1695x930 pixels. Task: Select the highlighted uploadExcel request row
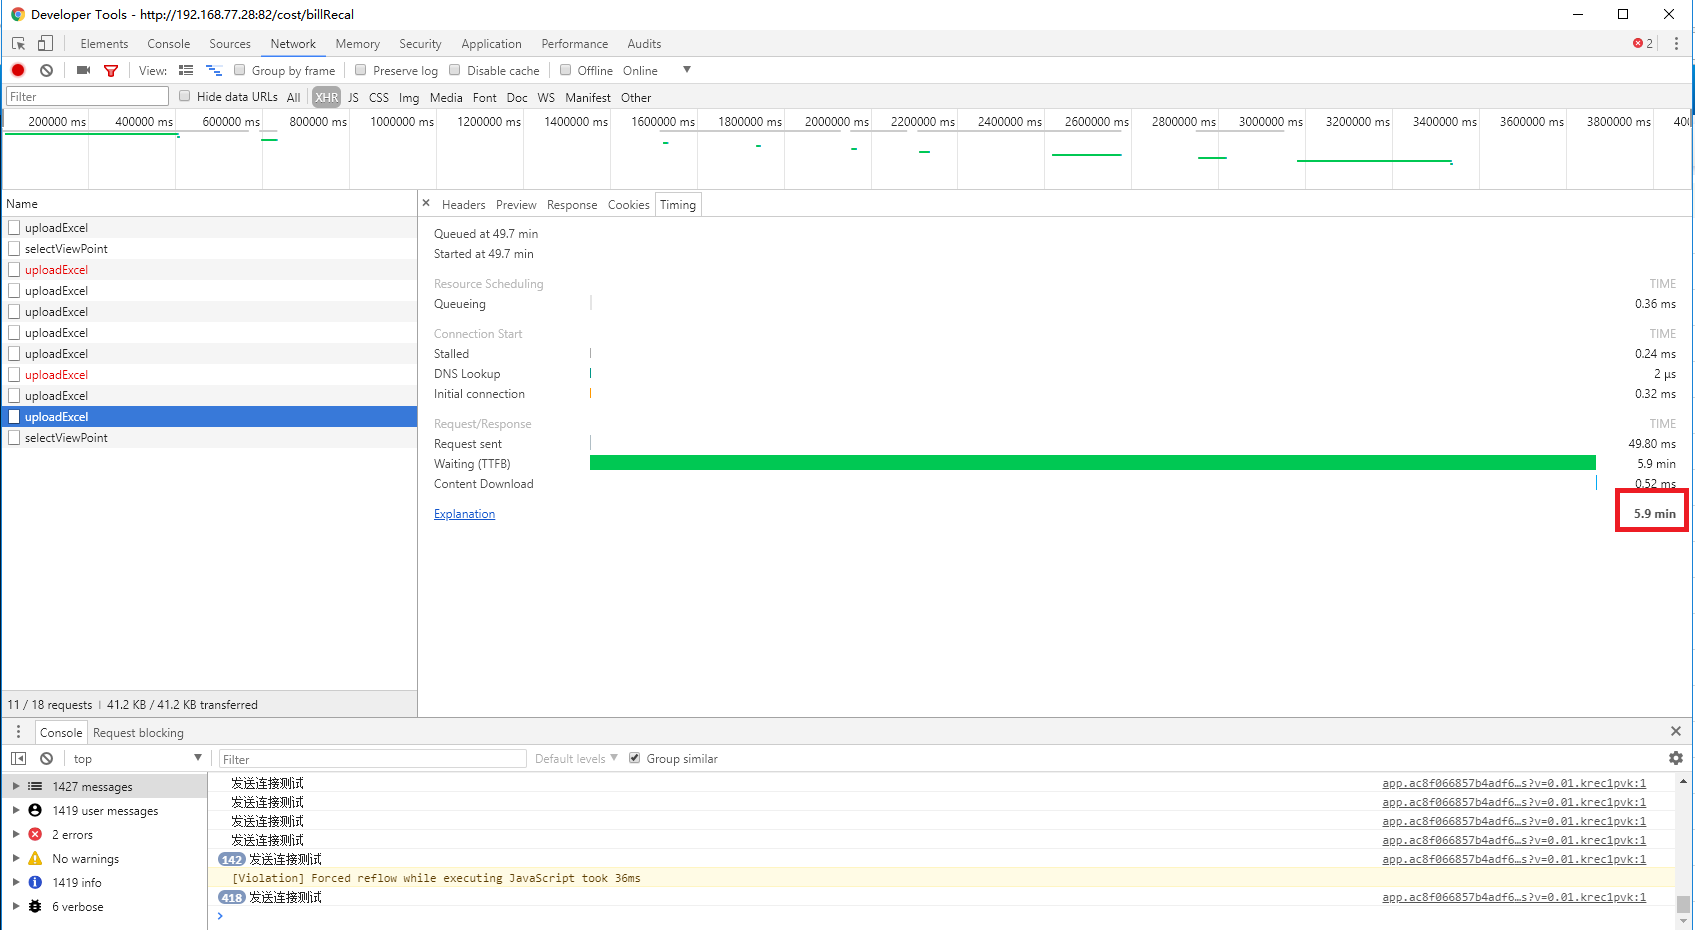210,416
